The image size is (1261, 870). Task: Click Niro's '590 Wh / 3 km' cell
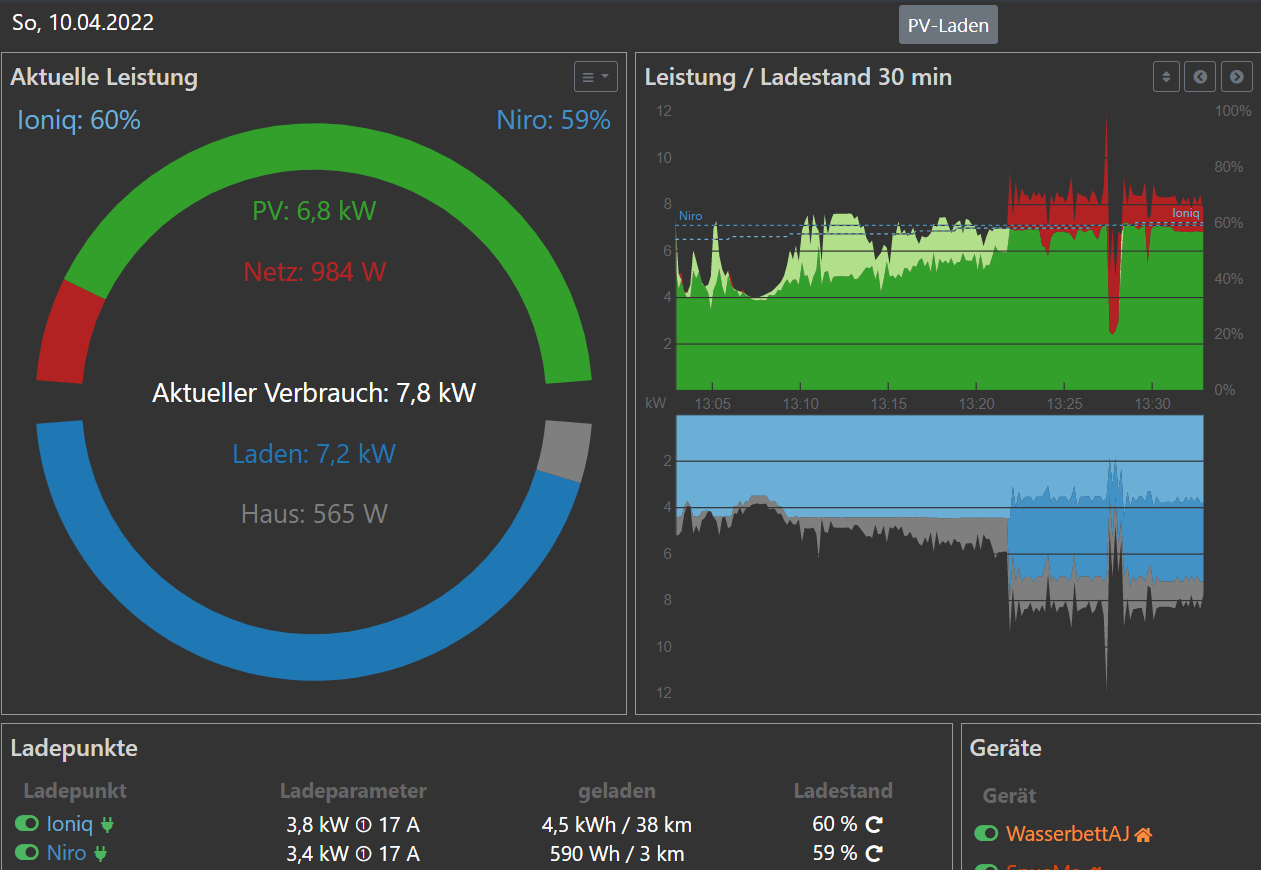point(617,854)
